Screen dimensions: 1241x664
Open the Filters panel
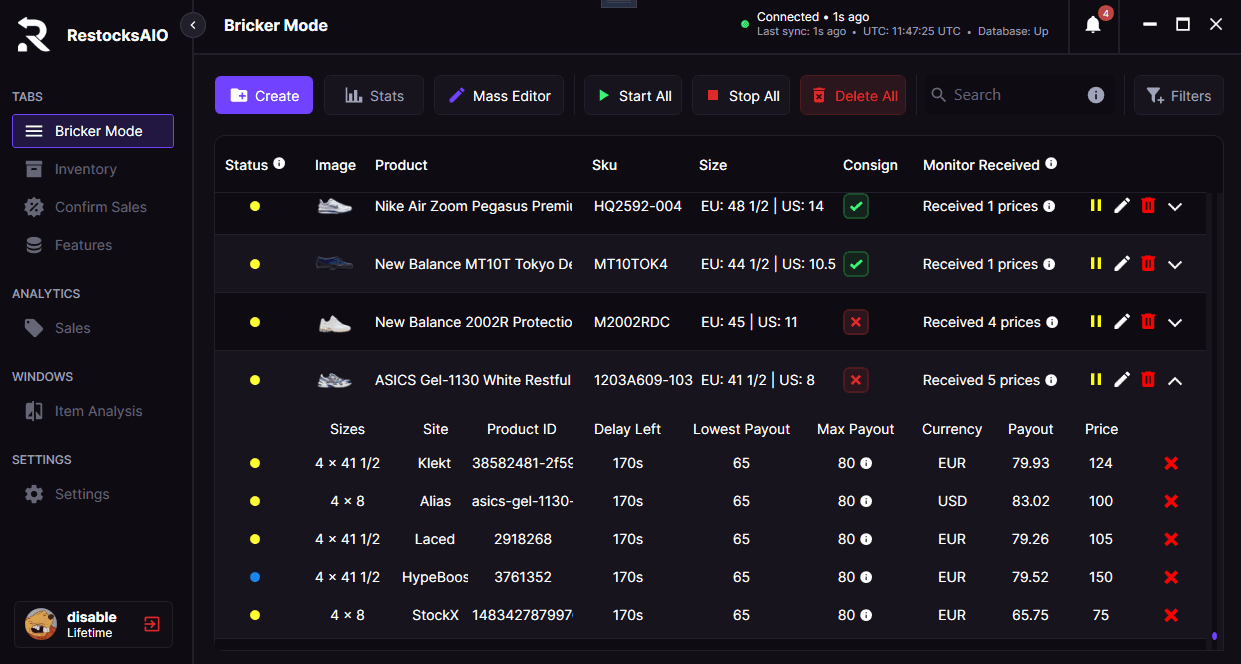coord(1178,95)
